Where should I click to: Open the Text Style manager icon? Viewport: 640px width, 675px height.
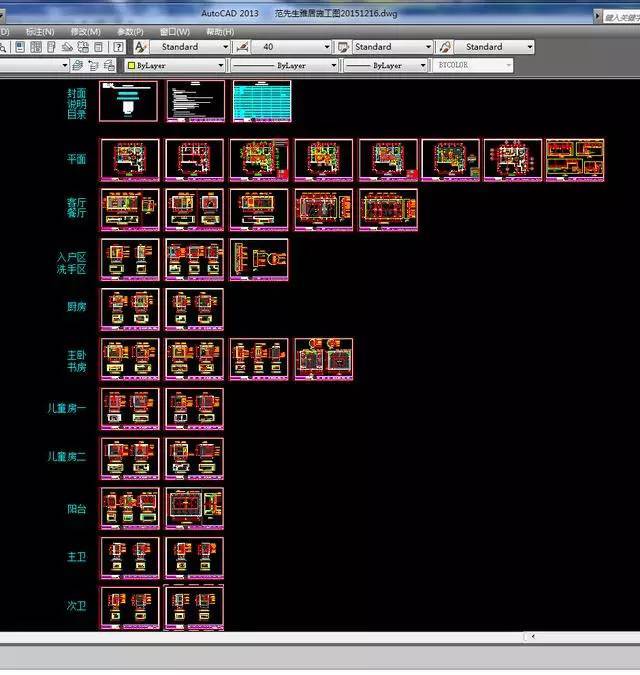coord(141,47)
